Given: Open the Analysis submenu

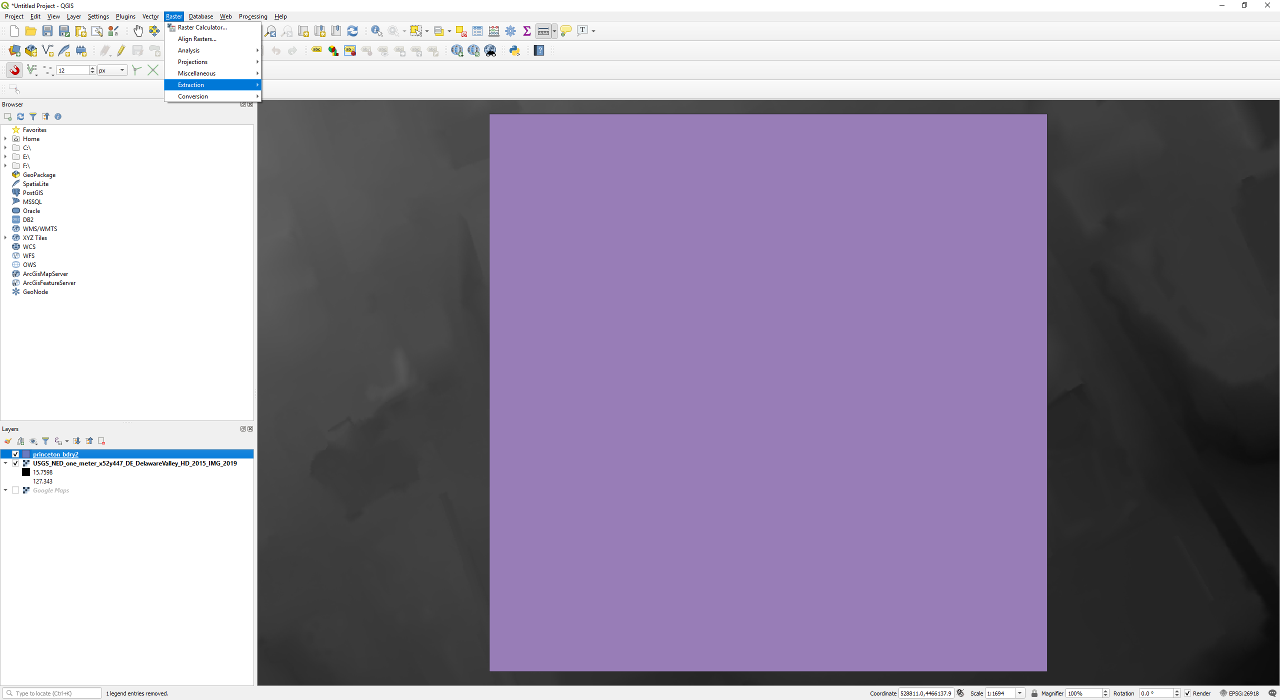Looking at the screenshot, I should 213,50.
